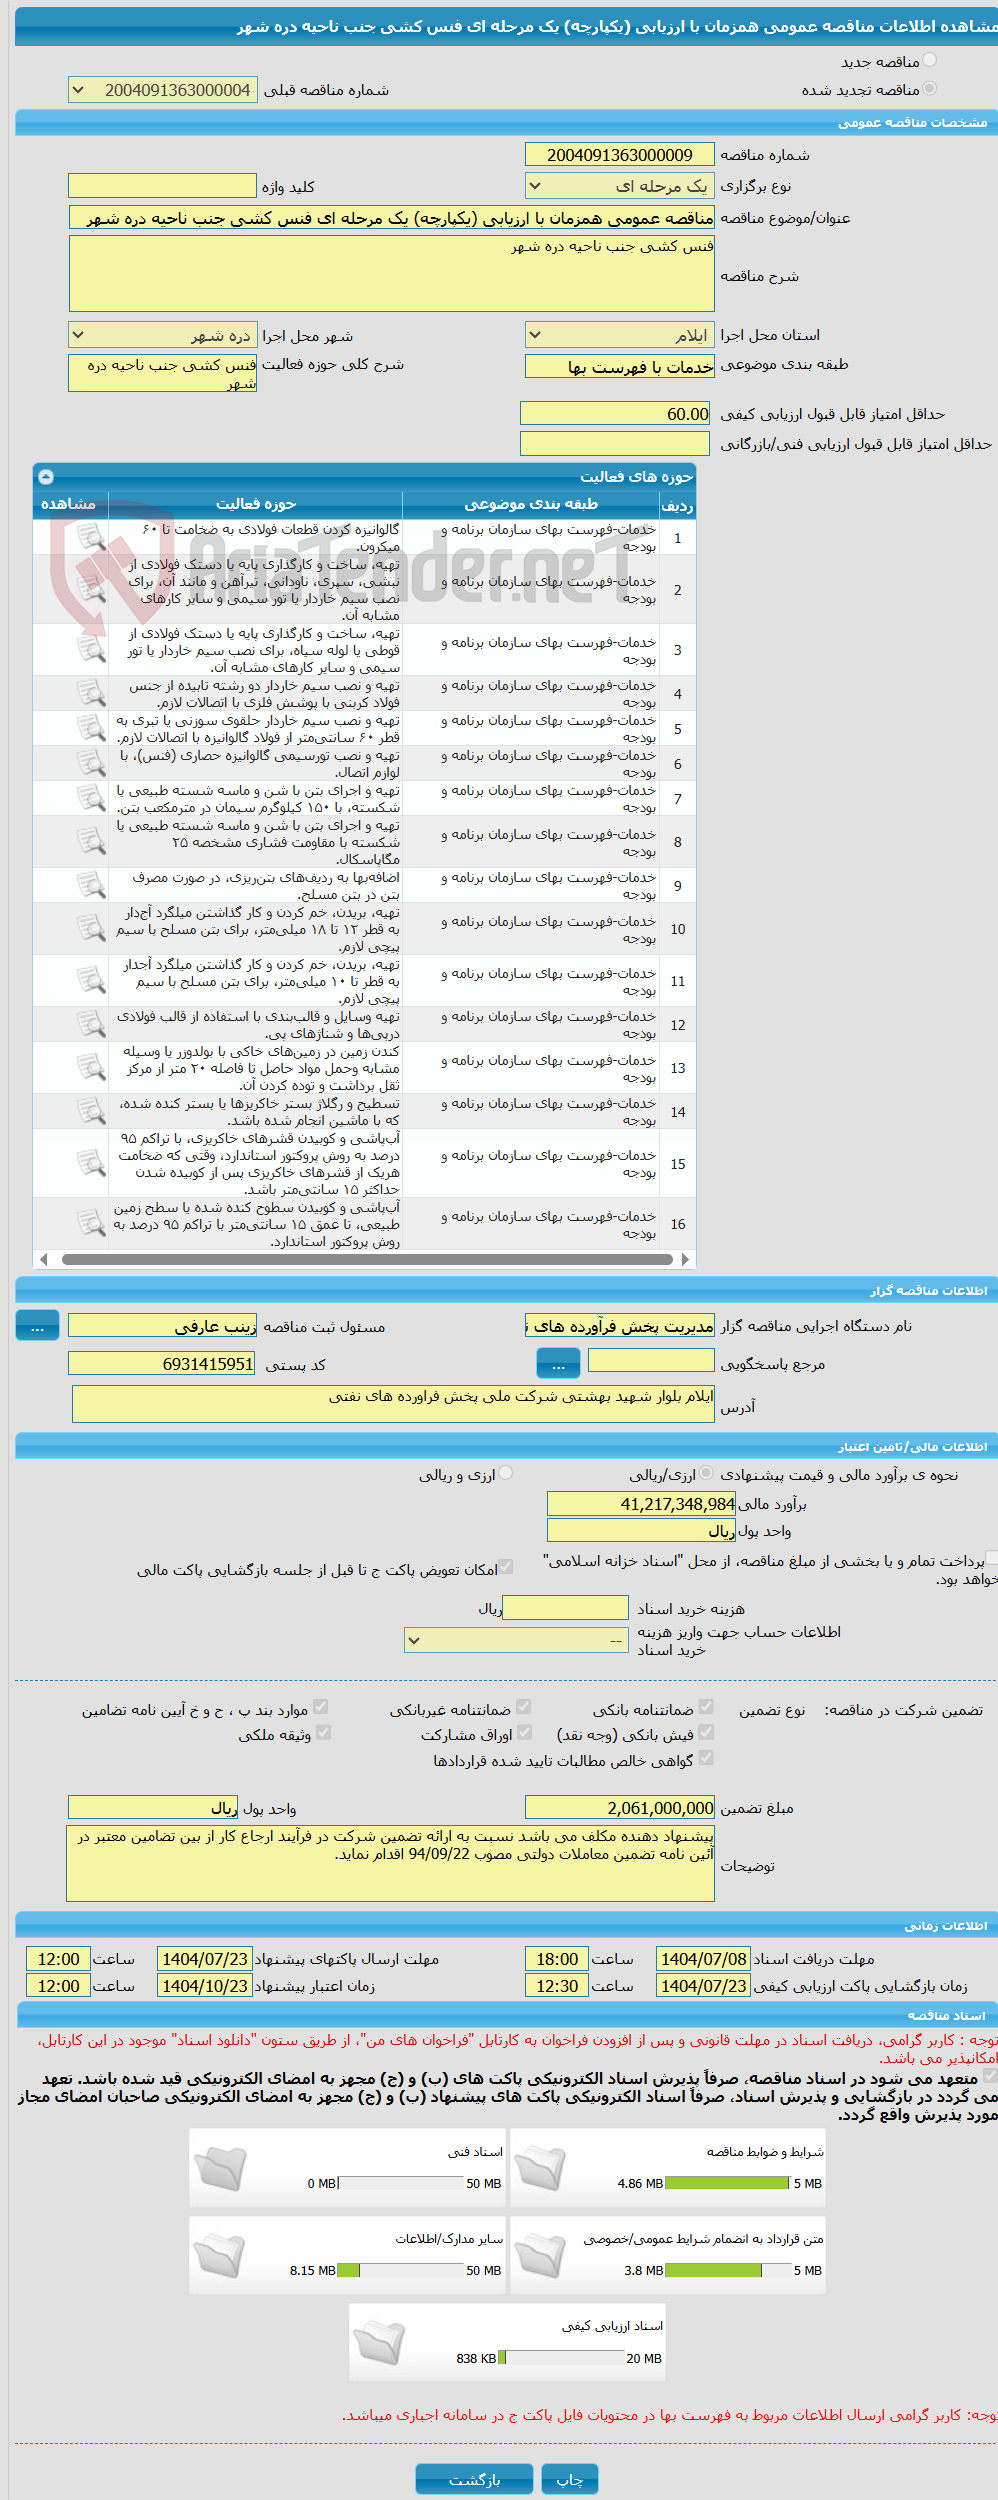
Task: Open view icon for activity row 9
Action: (x=91, y=885)
